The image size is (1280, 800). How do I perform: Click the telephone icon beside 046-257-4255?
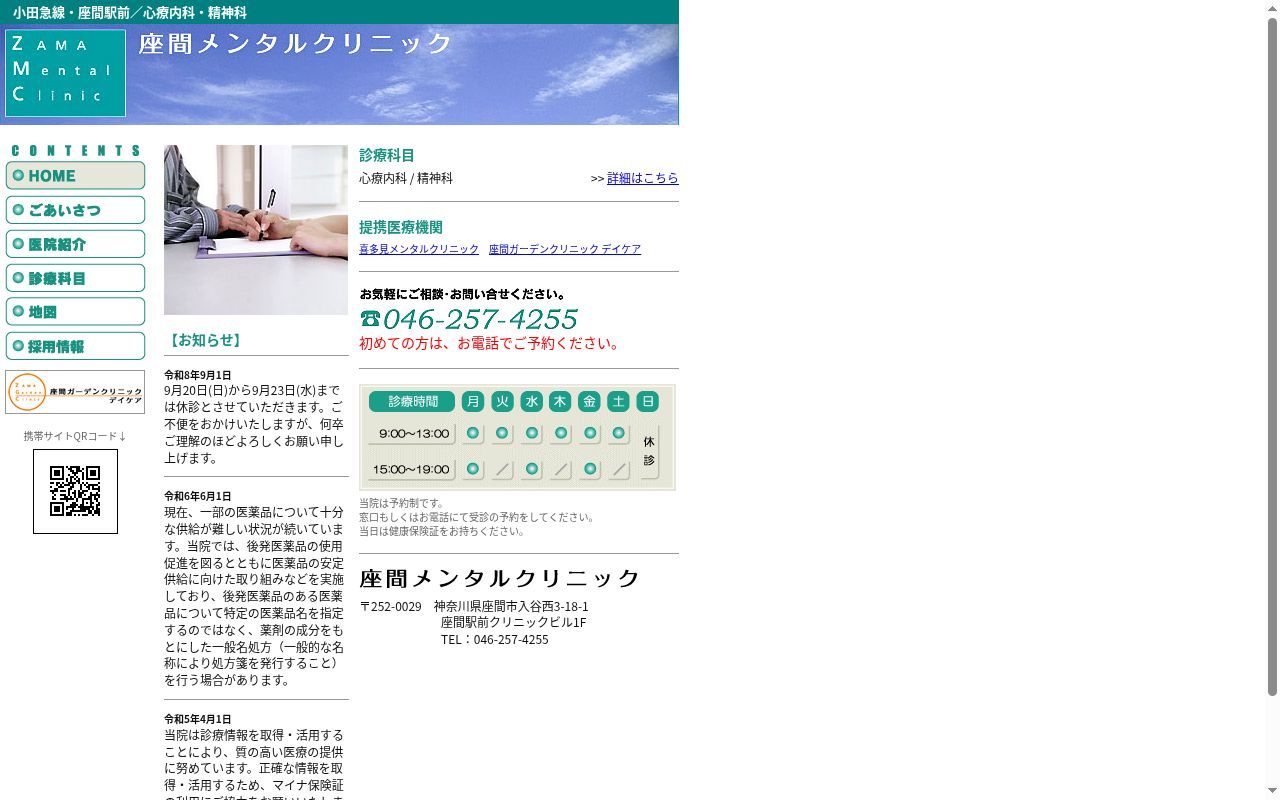click(x=370, y=319)
